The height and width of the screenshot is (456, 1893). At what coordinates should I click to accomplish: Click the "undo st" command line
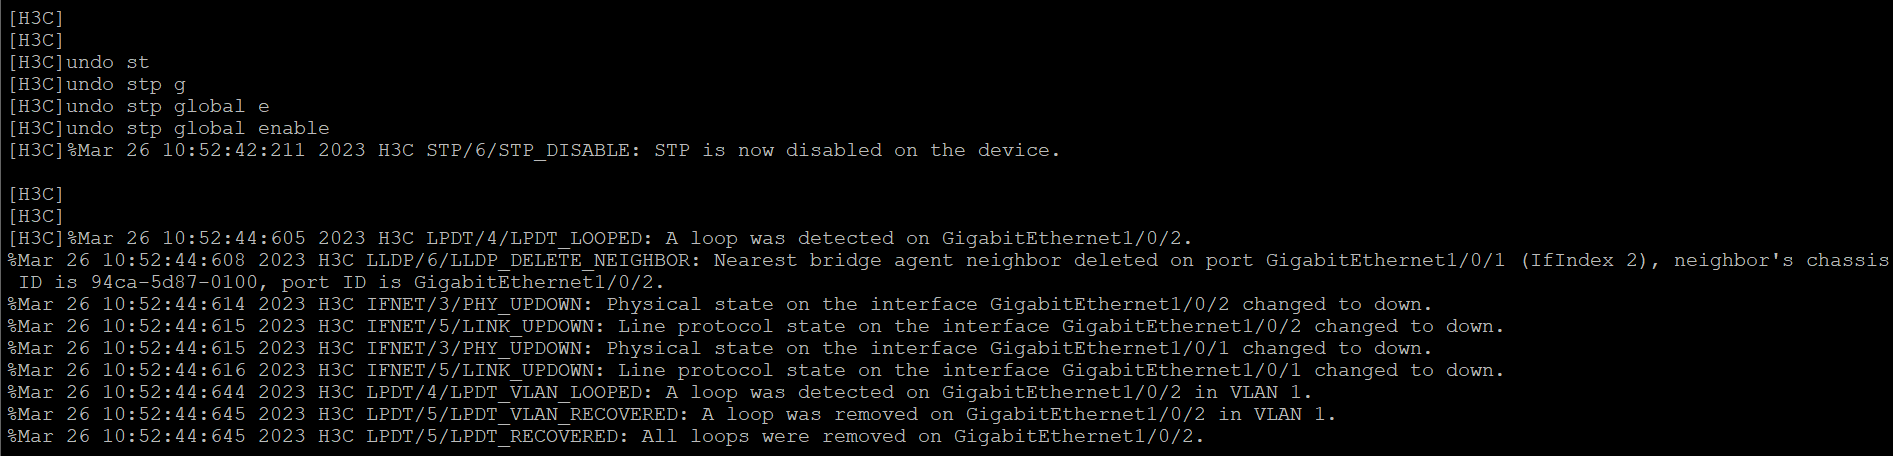tap(107, 62)
